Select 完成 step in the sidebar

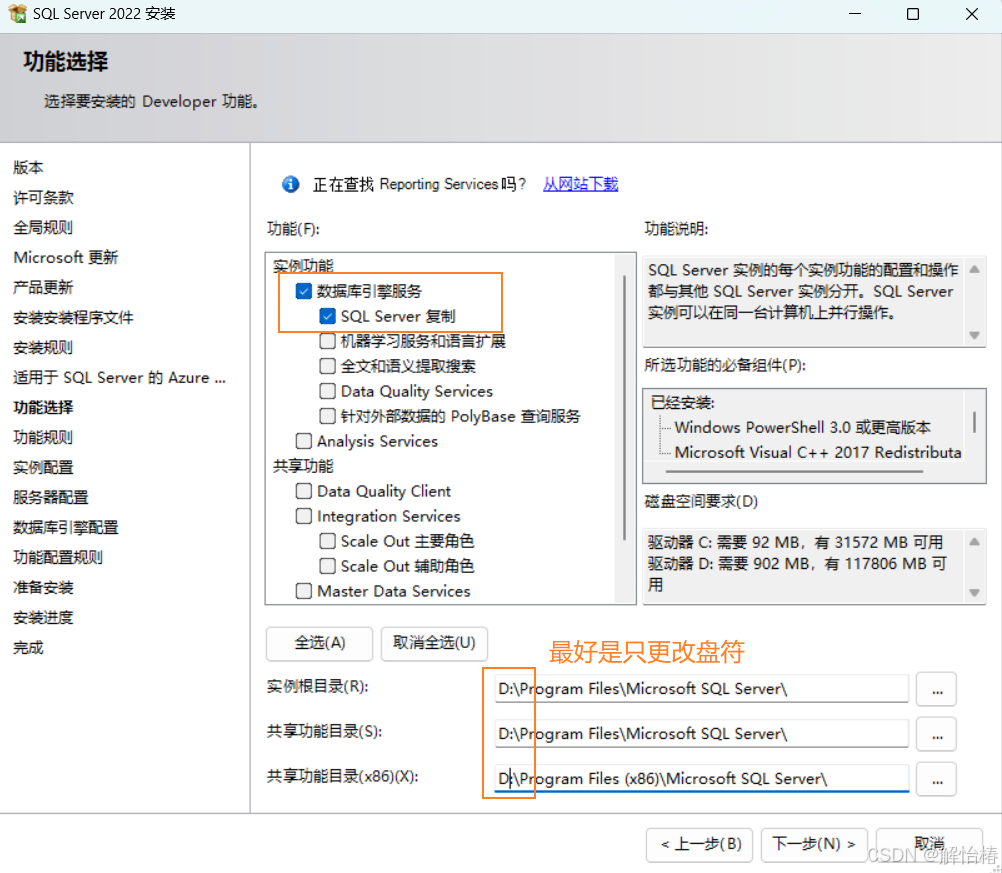coord(28,648)
